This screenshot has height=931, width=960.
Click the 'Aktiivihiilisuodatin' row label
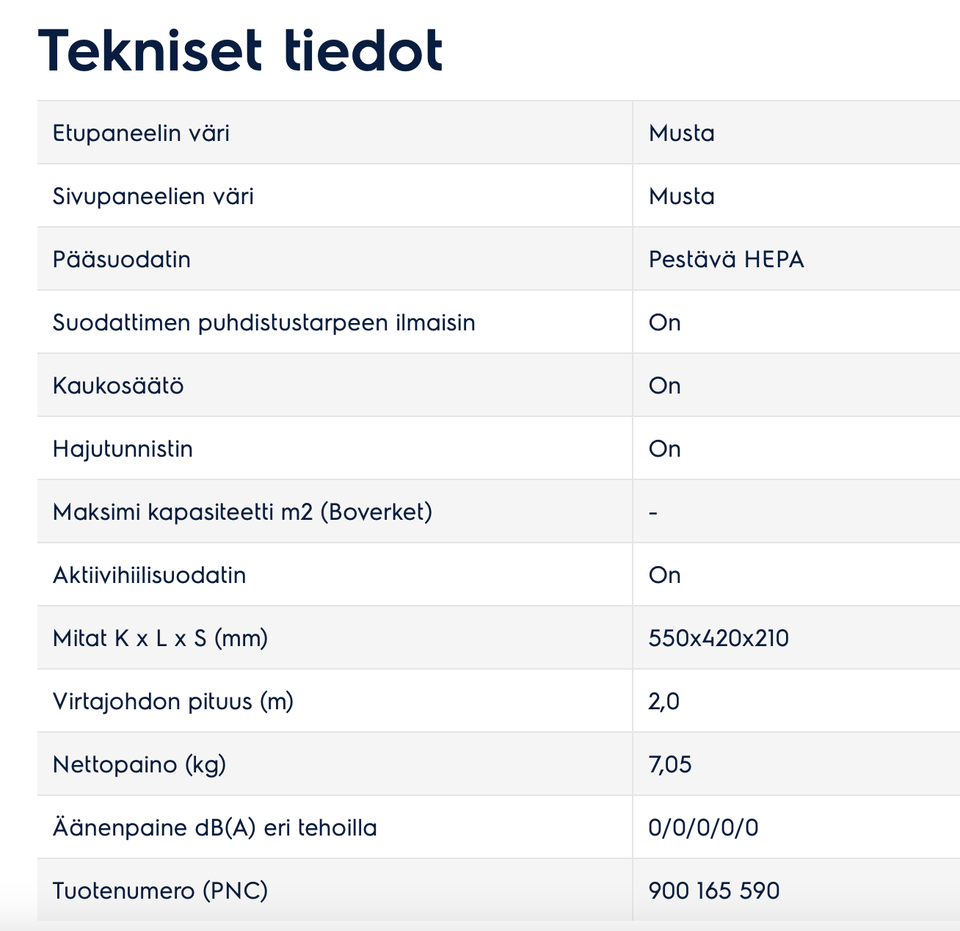coord(149,574)
